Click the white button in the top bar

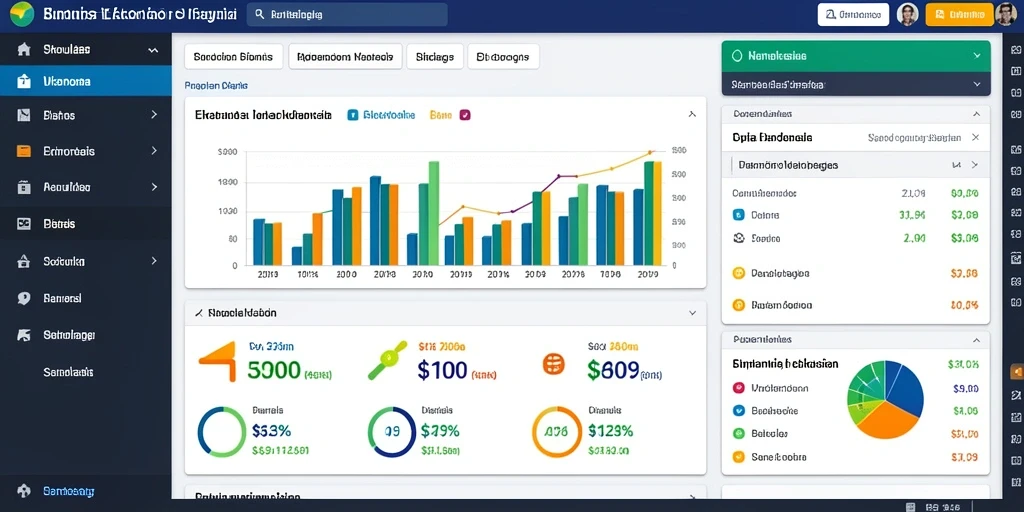(x=853, y=14)
